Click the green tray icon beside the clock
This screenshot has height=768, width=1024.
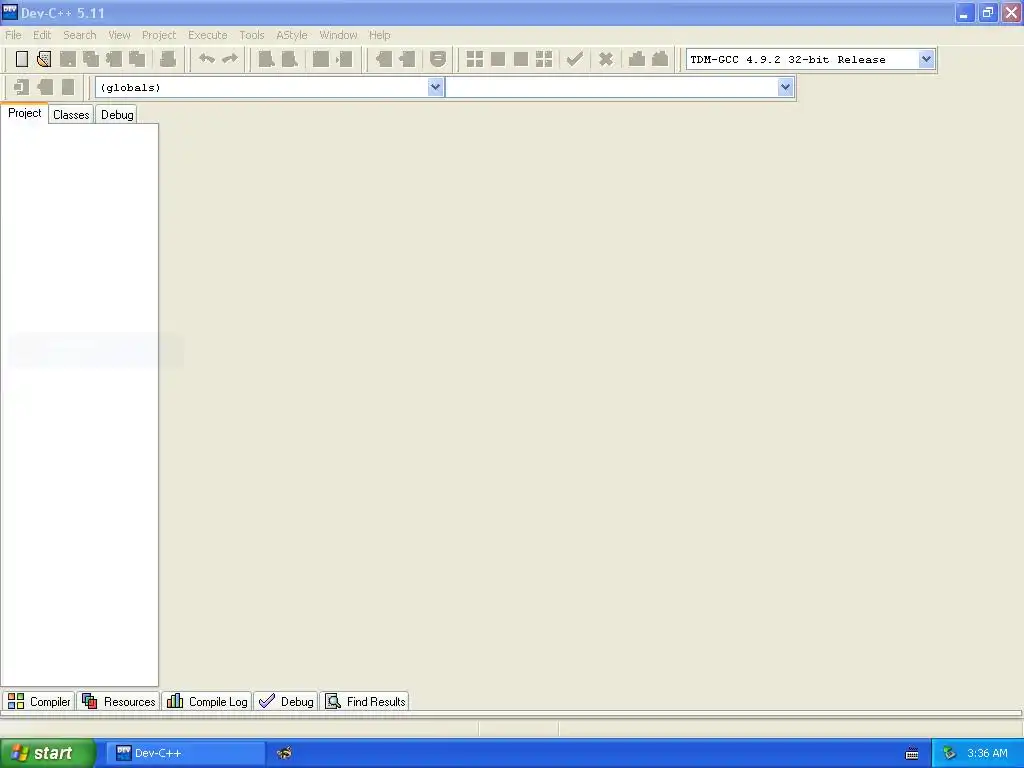[950, 753]
